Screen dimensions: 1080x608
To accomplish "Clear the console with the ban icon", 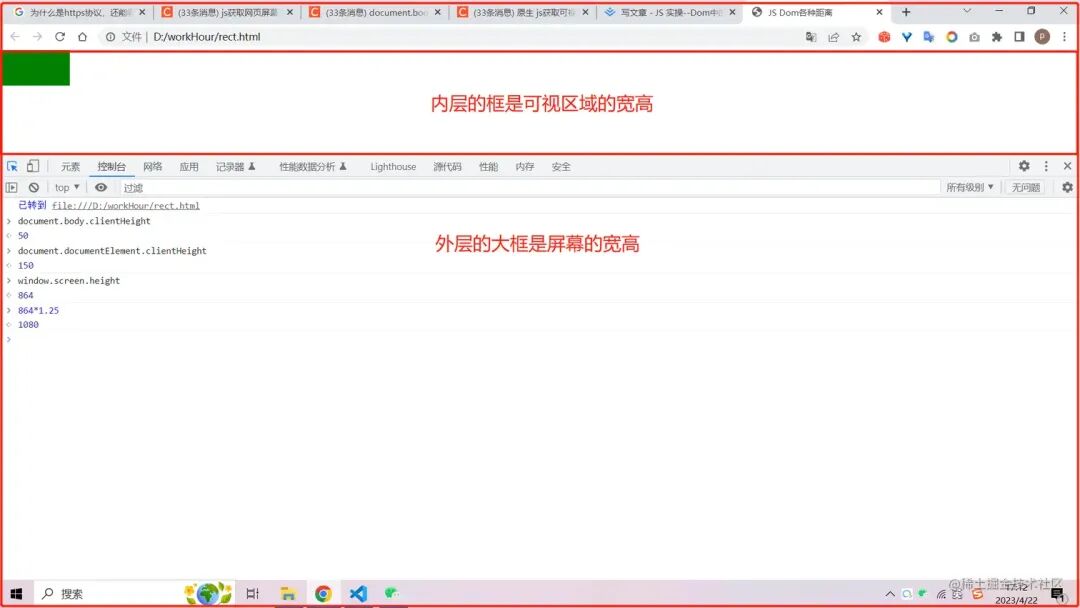I will click(x=33, y=187).
